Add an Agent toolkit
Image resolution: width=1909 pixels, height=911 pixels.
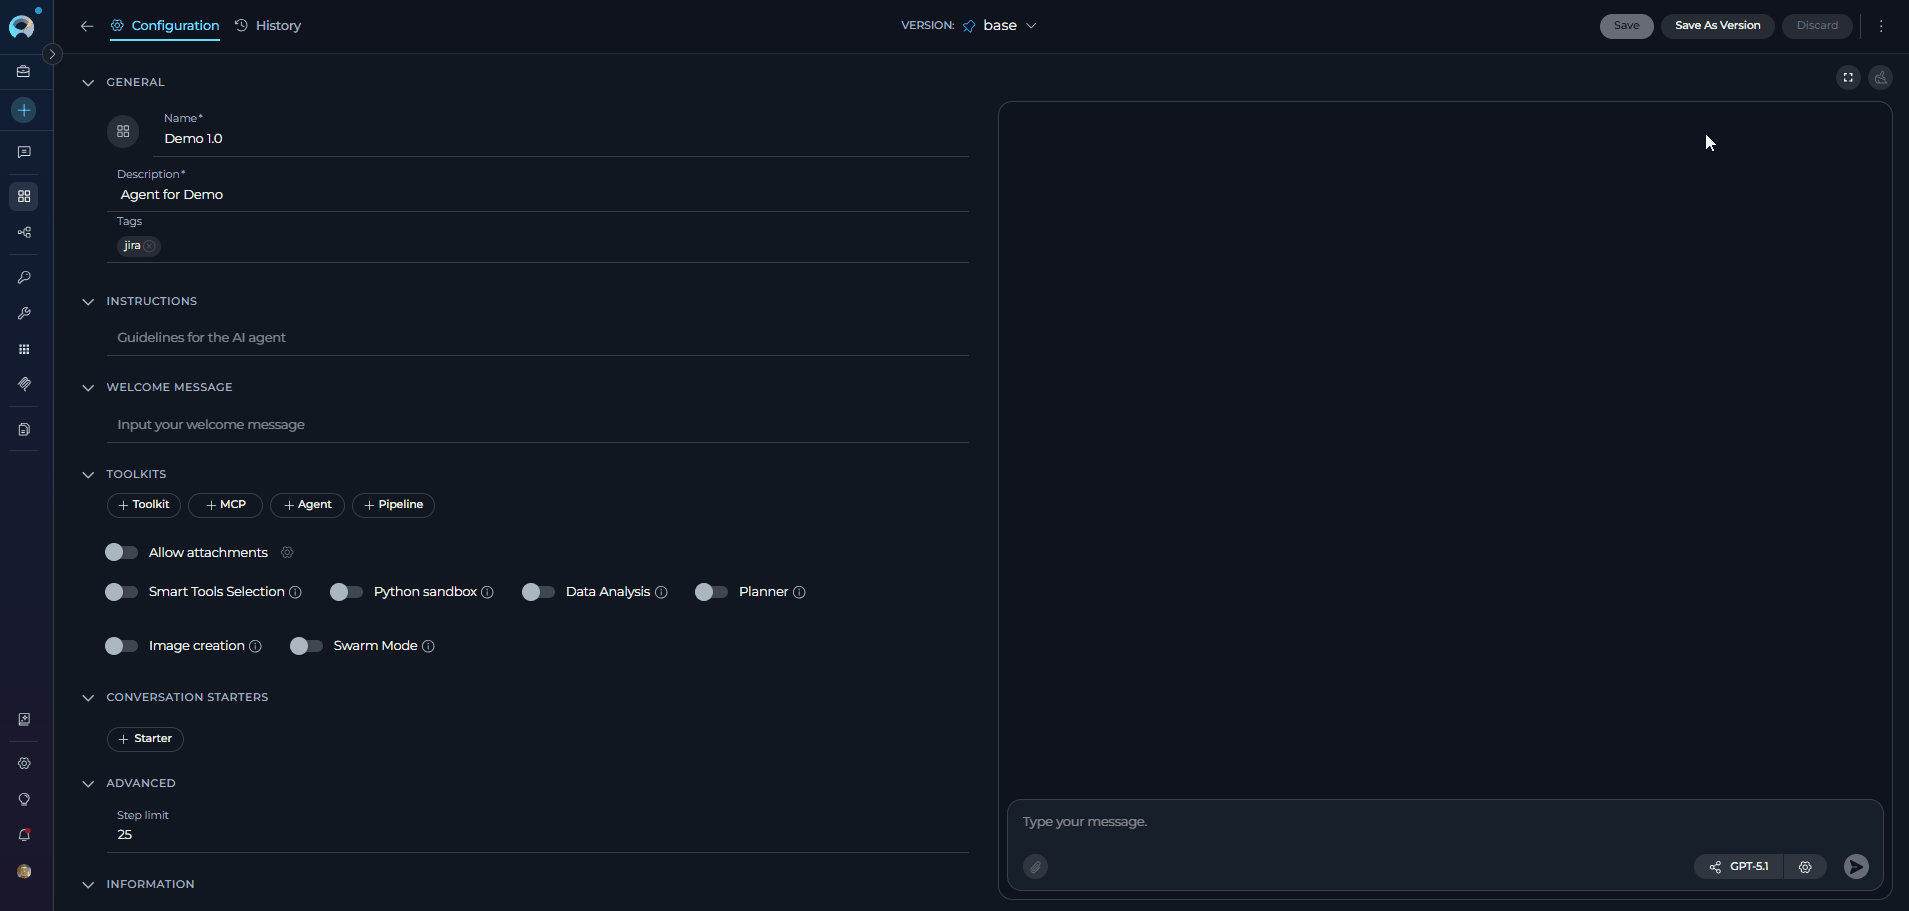(x=307, y=505)
